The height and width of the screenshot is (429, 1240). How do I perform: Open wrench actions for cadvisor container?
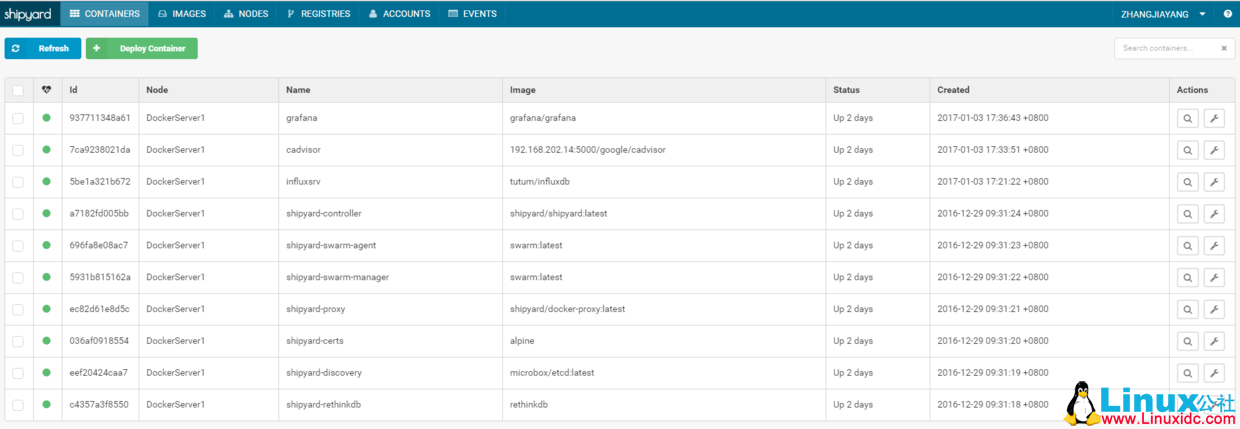(x=1214, y=150)
